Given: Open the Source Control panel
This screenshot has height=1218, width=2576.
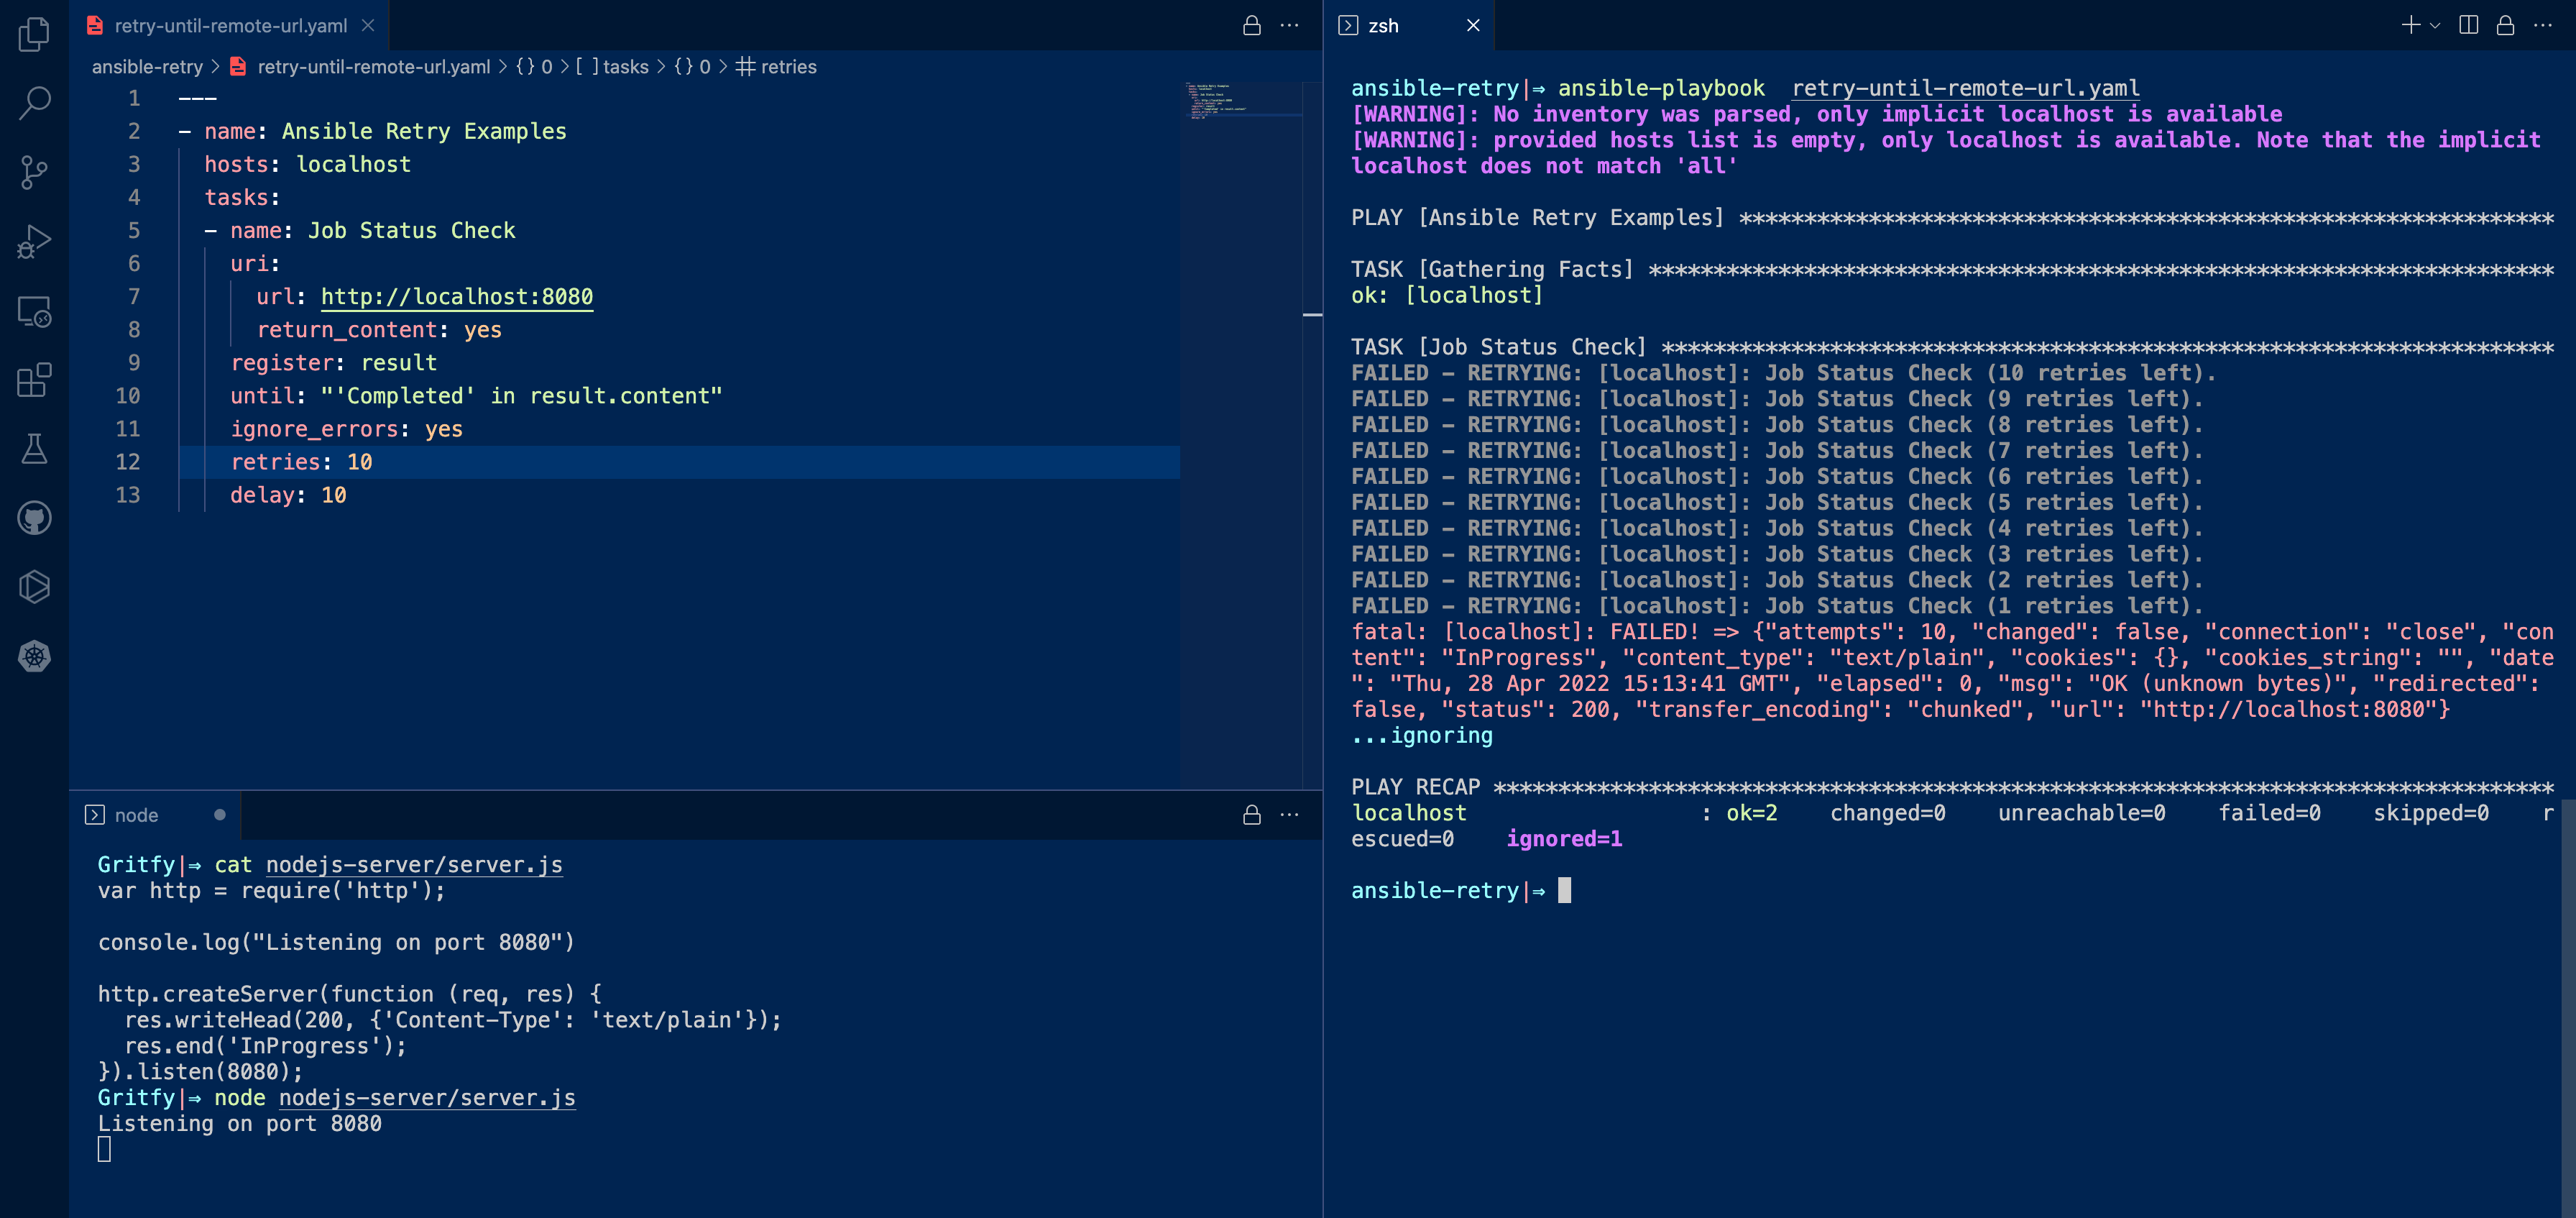Looking at the screenshot, I should [x=34, y=172].
